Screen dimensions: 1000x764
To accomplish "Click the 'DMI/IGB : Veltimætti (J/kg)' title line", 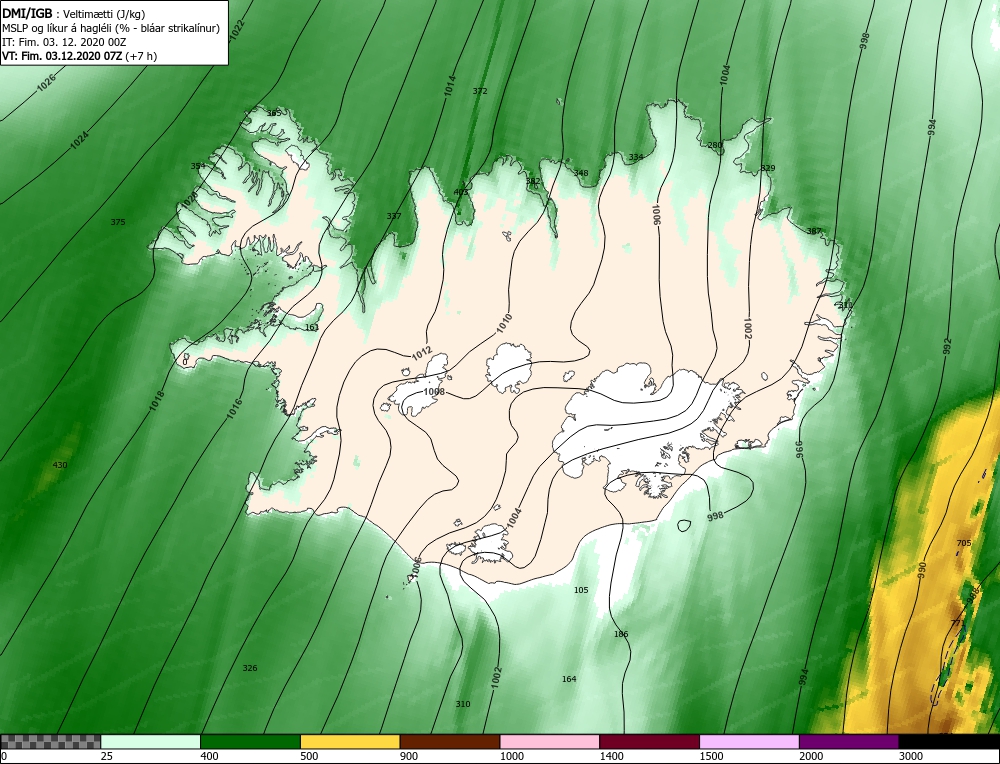I will coord(74,14).
